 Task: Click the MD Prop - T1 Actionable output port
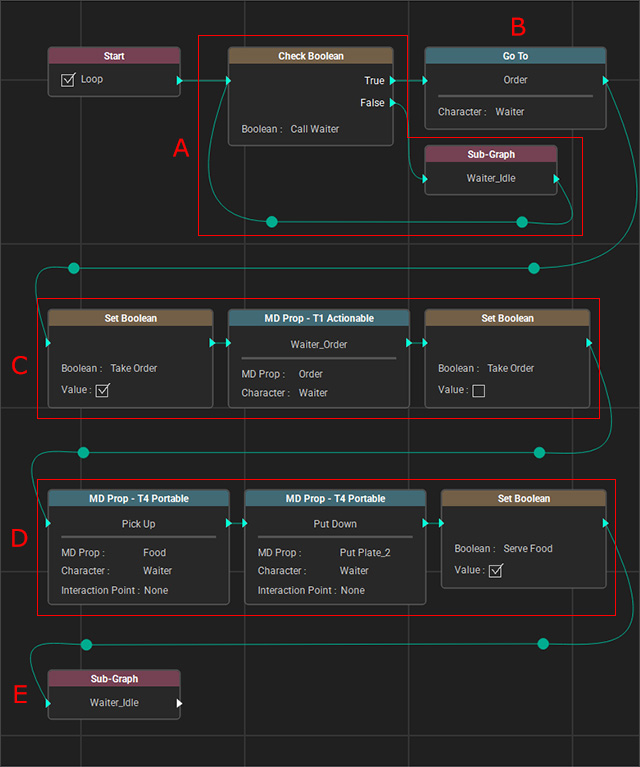coord(409,343)
